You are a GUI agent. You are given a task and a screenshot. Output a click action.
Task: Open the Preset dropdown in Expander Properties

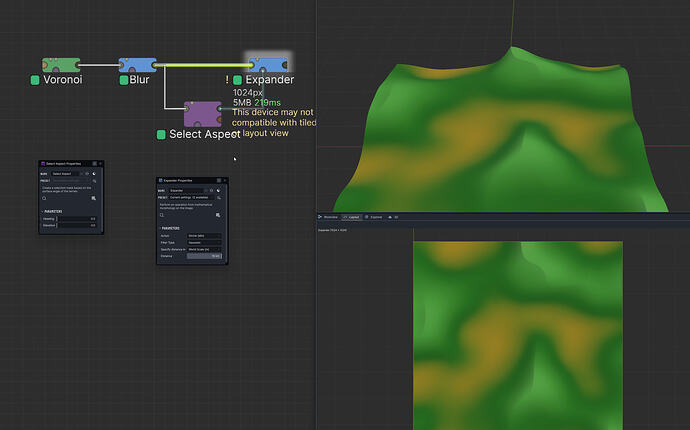coord(191,198)
